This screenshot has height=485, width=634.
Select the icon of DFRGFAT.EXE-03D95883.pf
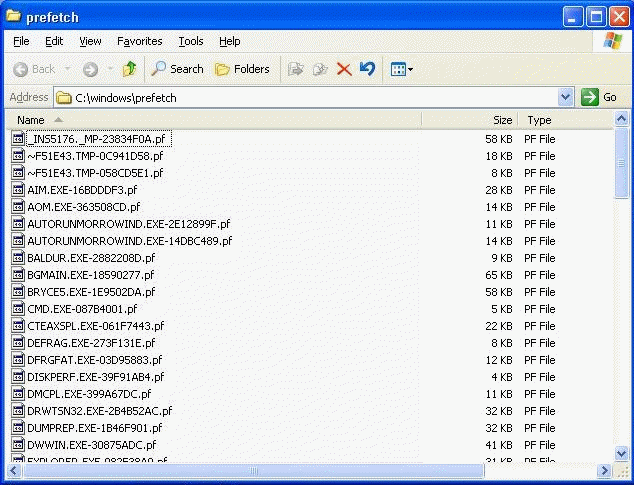pyautogui.click(x=18, y=360)
